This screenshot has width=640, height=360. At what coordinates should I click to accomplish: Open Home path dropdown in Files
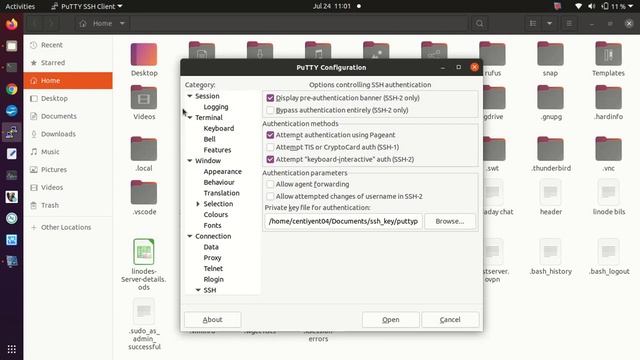click(122, 24)
